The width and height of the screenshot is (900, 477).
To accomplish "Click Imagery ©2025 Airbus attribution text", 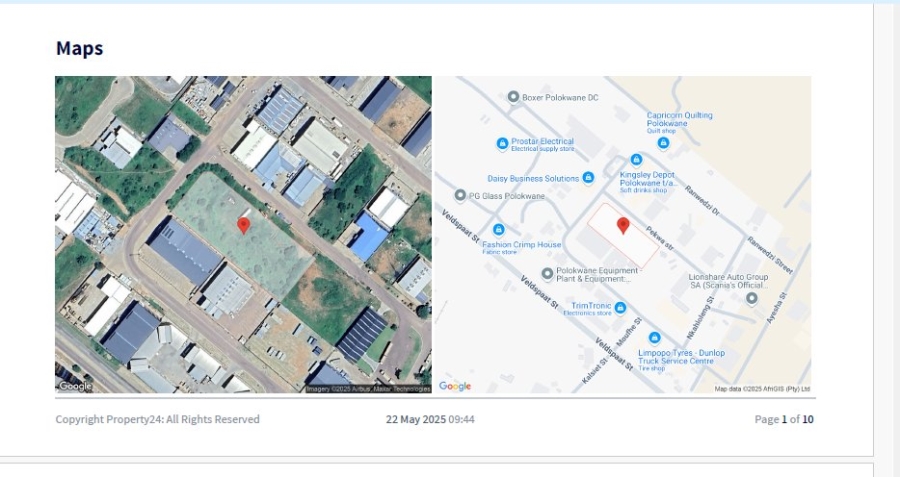I will [x=368, y=389].
